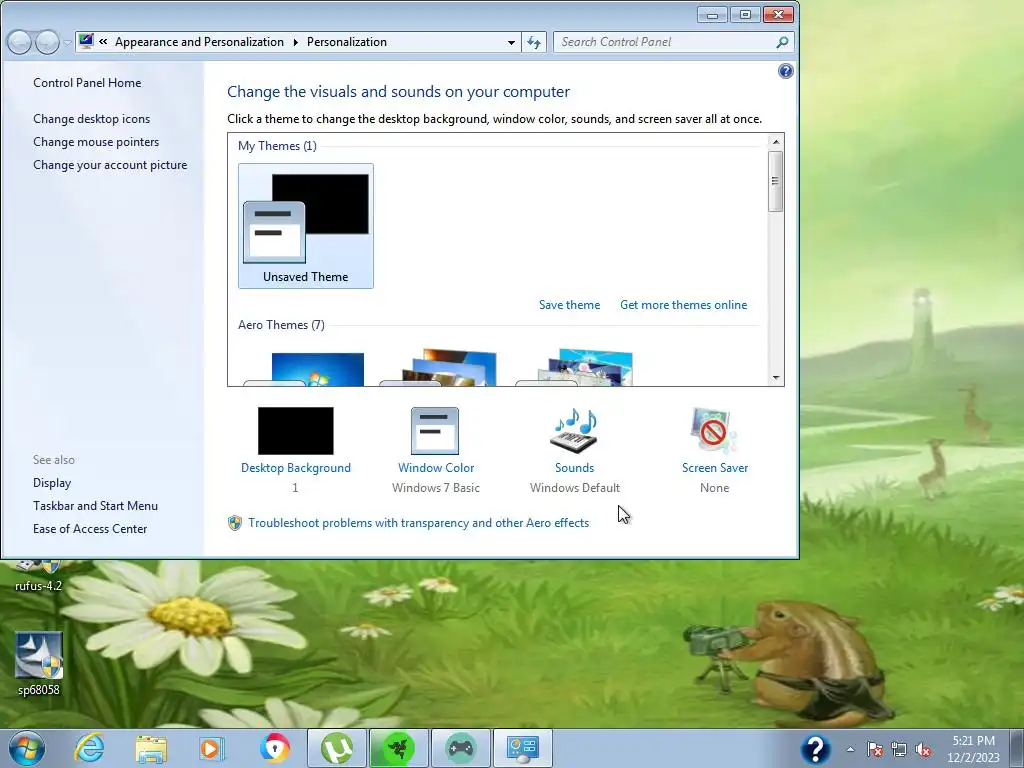Viewport: 1024px width, 768px height.
Task: Click the taskbar help question mark icon
Action: coord(816,749)
